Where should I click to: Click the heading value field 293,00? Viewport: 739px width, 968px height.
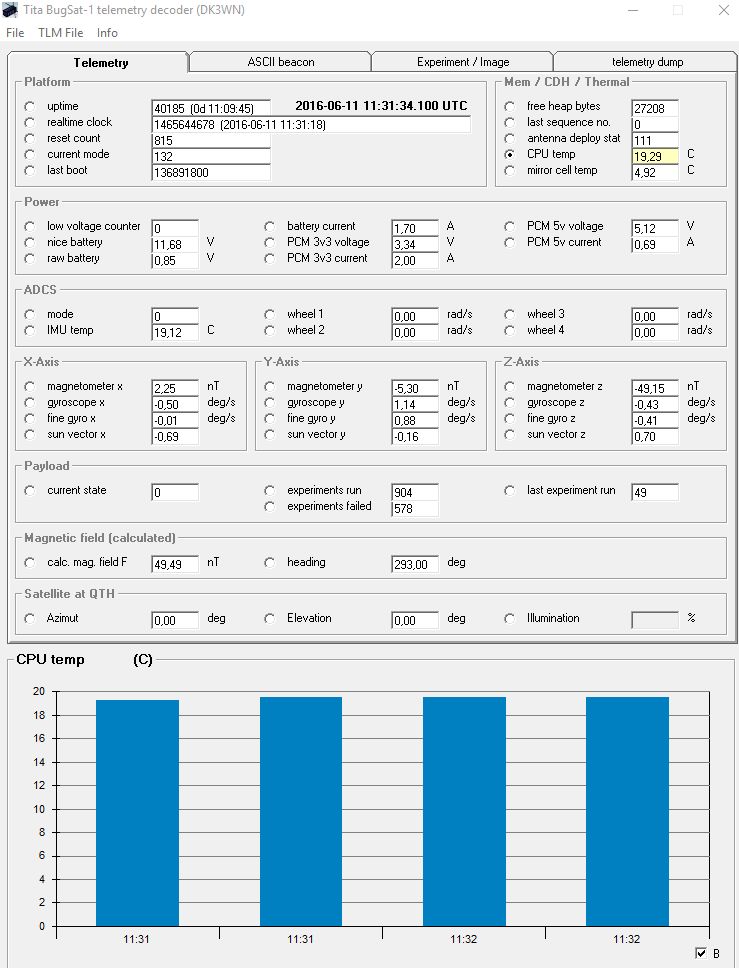click(x=415, y=564)
